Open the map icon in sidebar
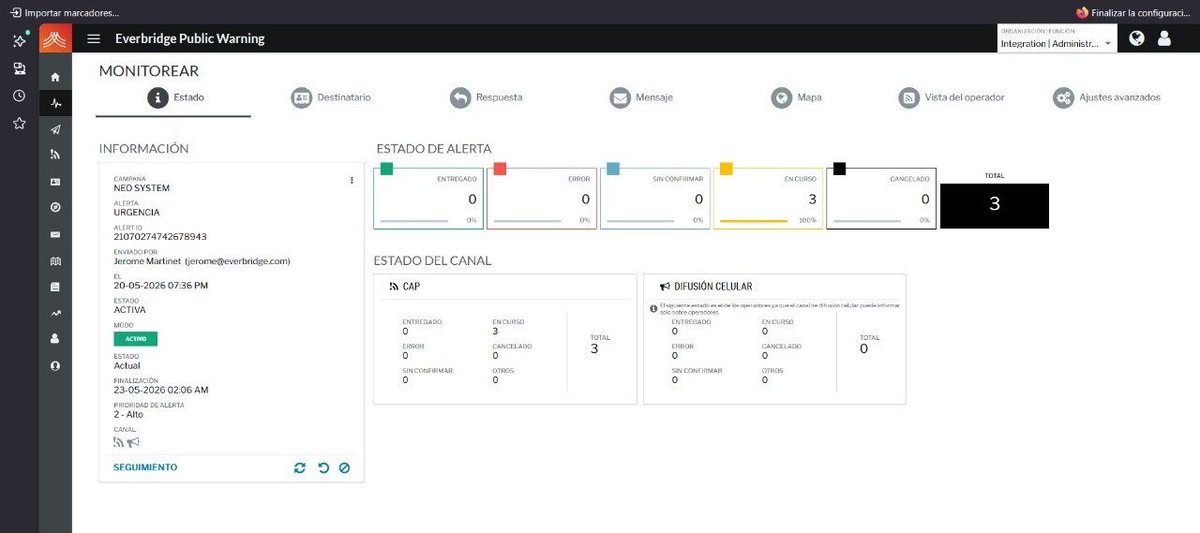 click(x=55, y=261)
